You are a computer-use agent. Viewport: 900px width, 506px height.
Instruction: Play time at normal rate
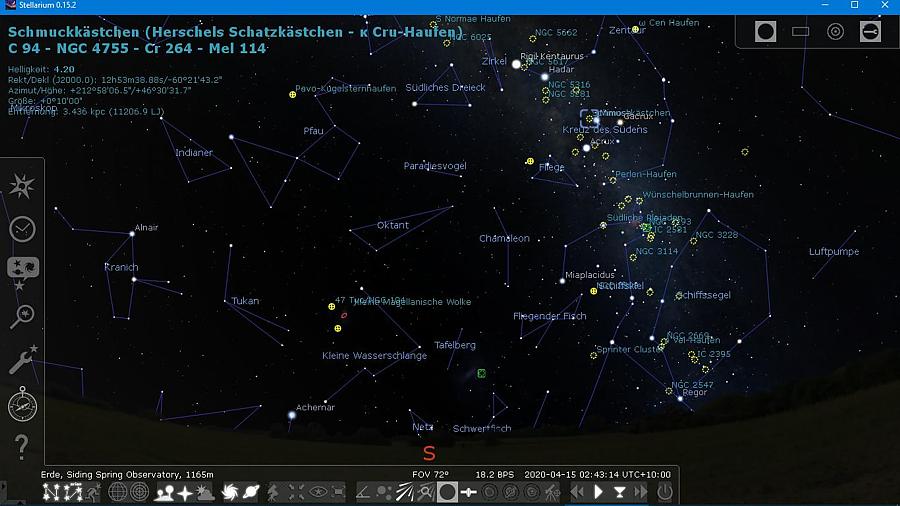pyautogui.click(x=599, y=492)
